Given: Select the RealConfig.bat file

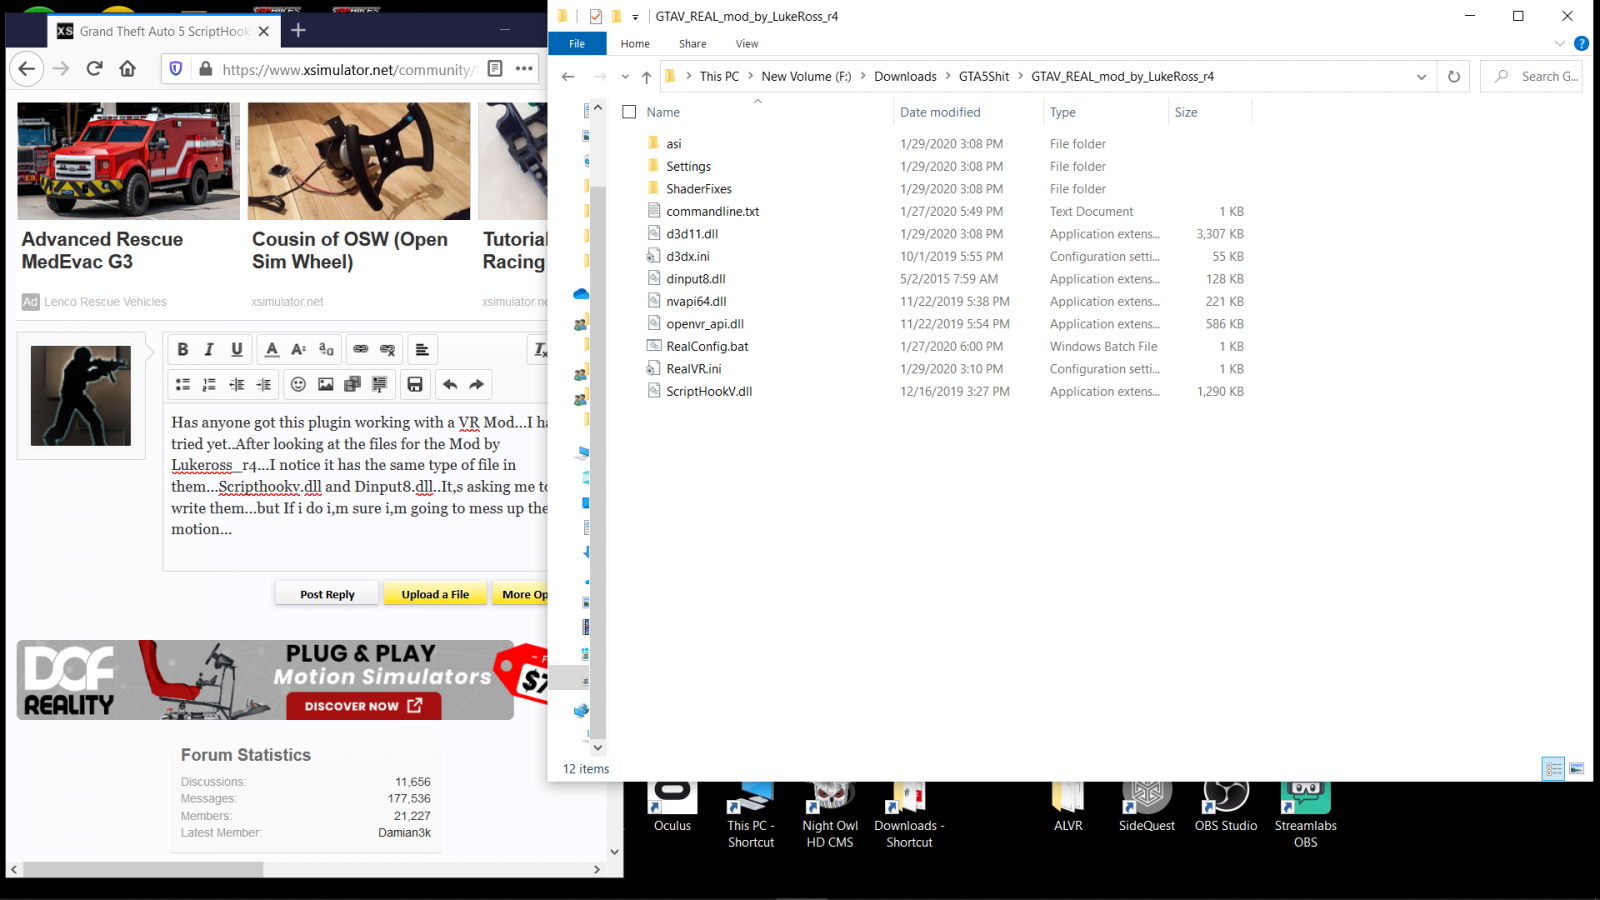Looking at the screenshot, I should (707, 347).
